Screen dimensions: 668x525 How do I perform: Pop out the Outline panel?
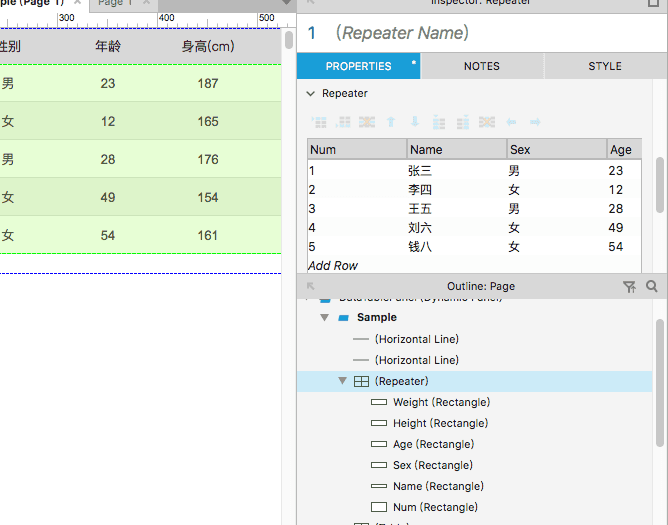(x=311, y=286)
